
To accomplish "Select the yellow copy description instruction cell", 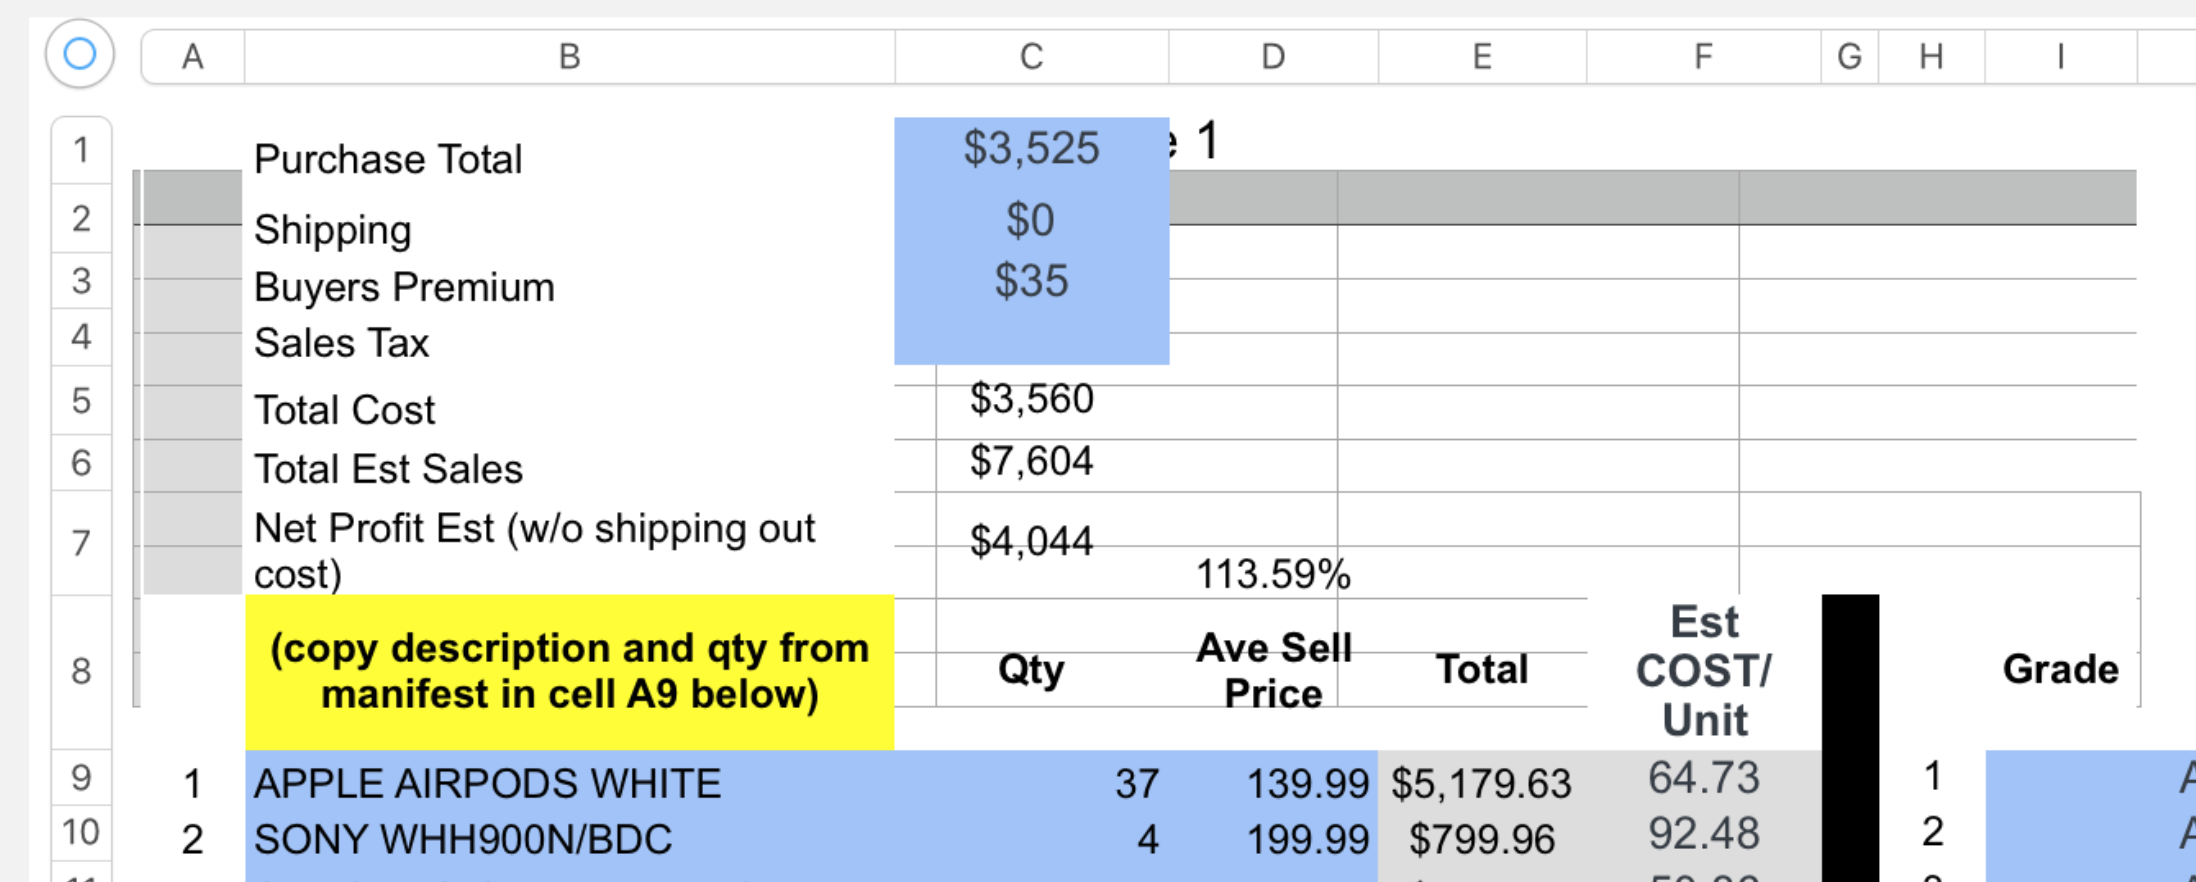I will pos(569,671).
